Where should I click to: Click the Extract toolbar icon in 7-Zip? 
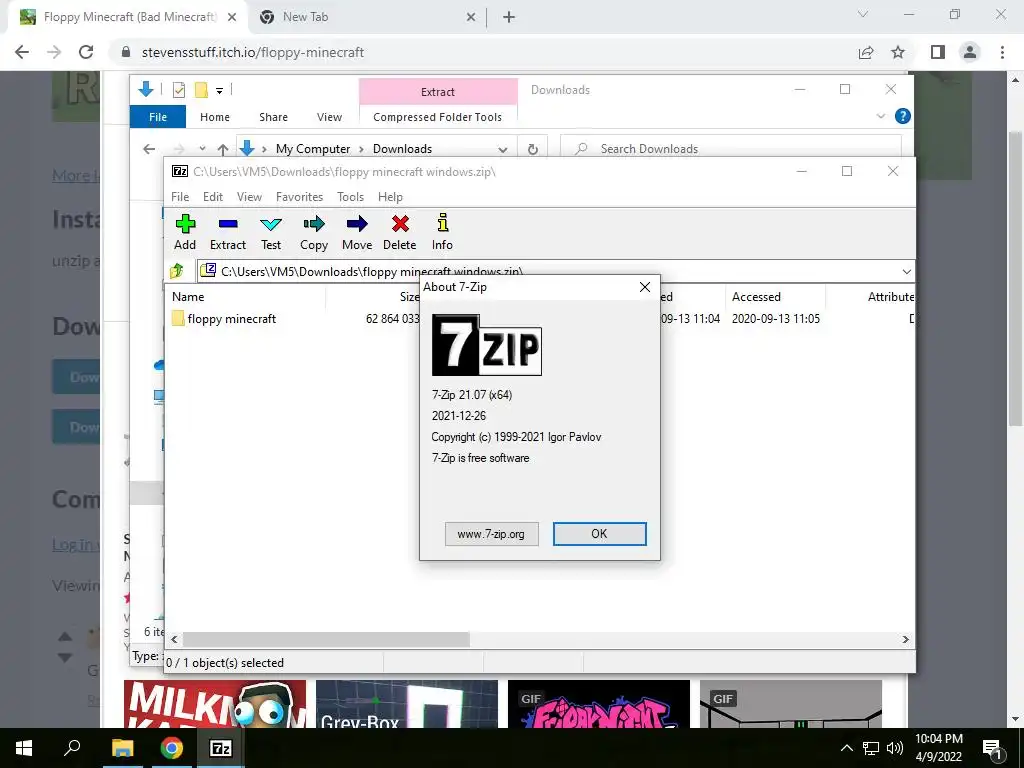coord(228,232)
